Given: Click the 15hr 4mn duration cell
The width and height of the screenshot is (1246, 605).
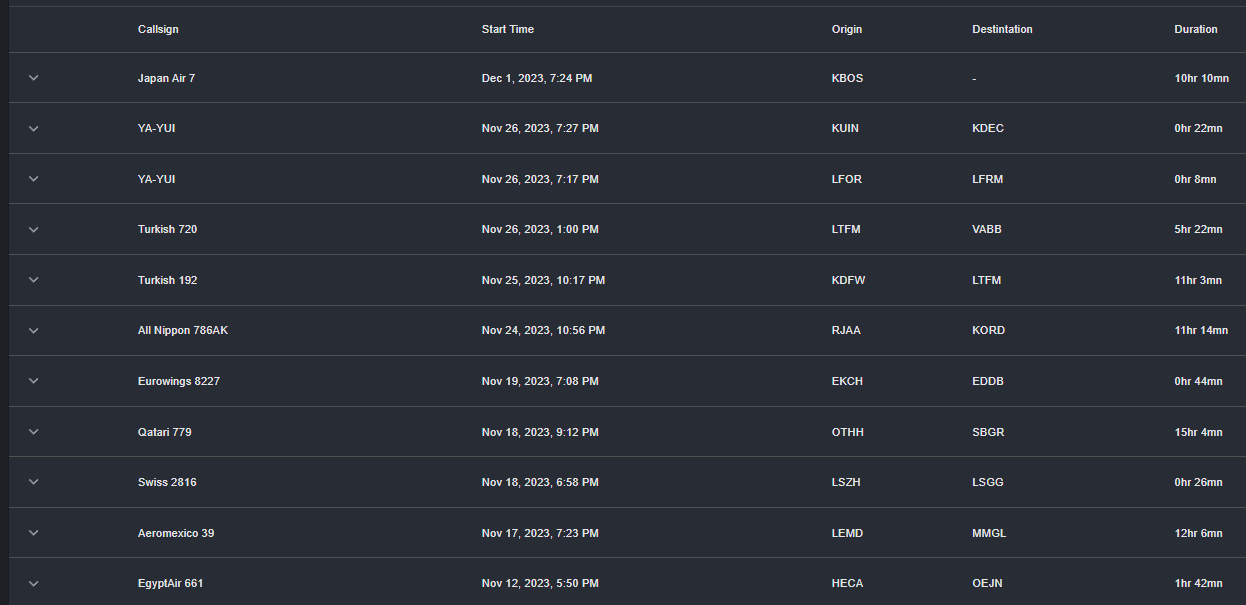Looking at the screenshot, I should tap(1198, 432).
